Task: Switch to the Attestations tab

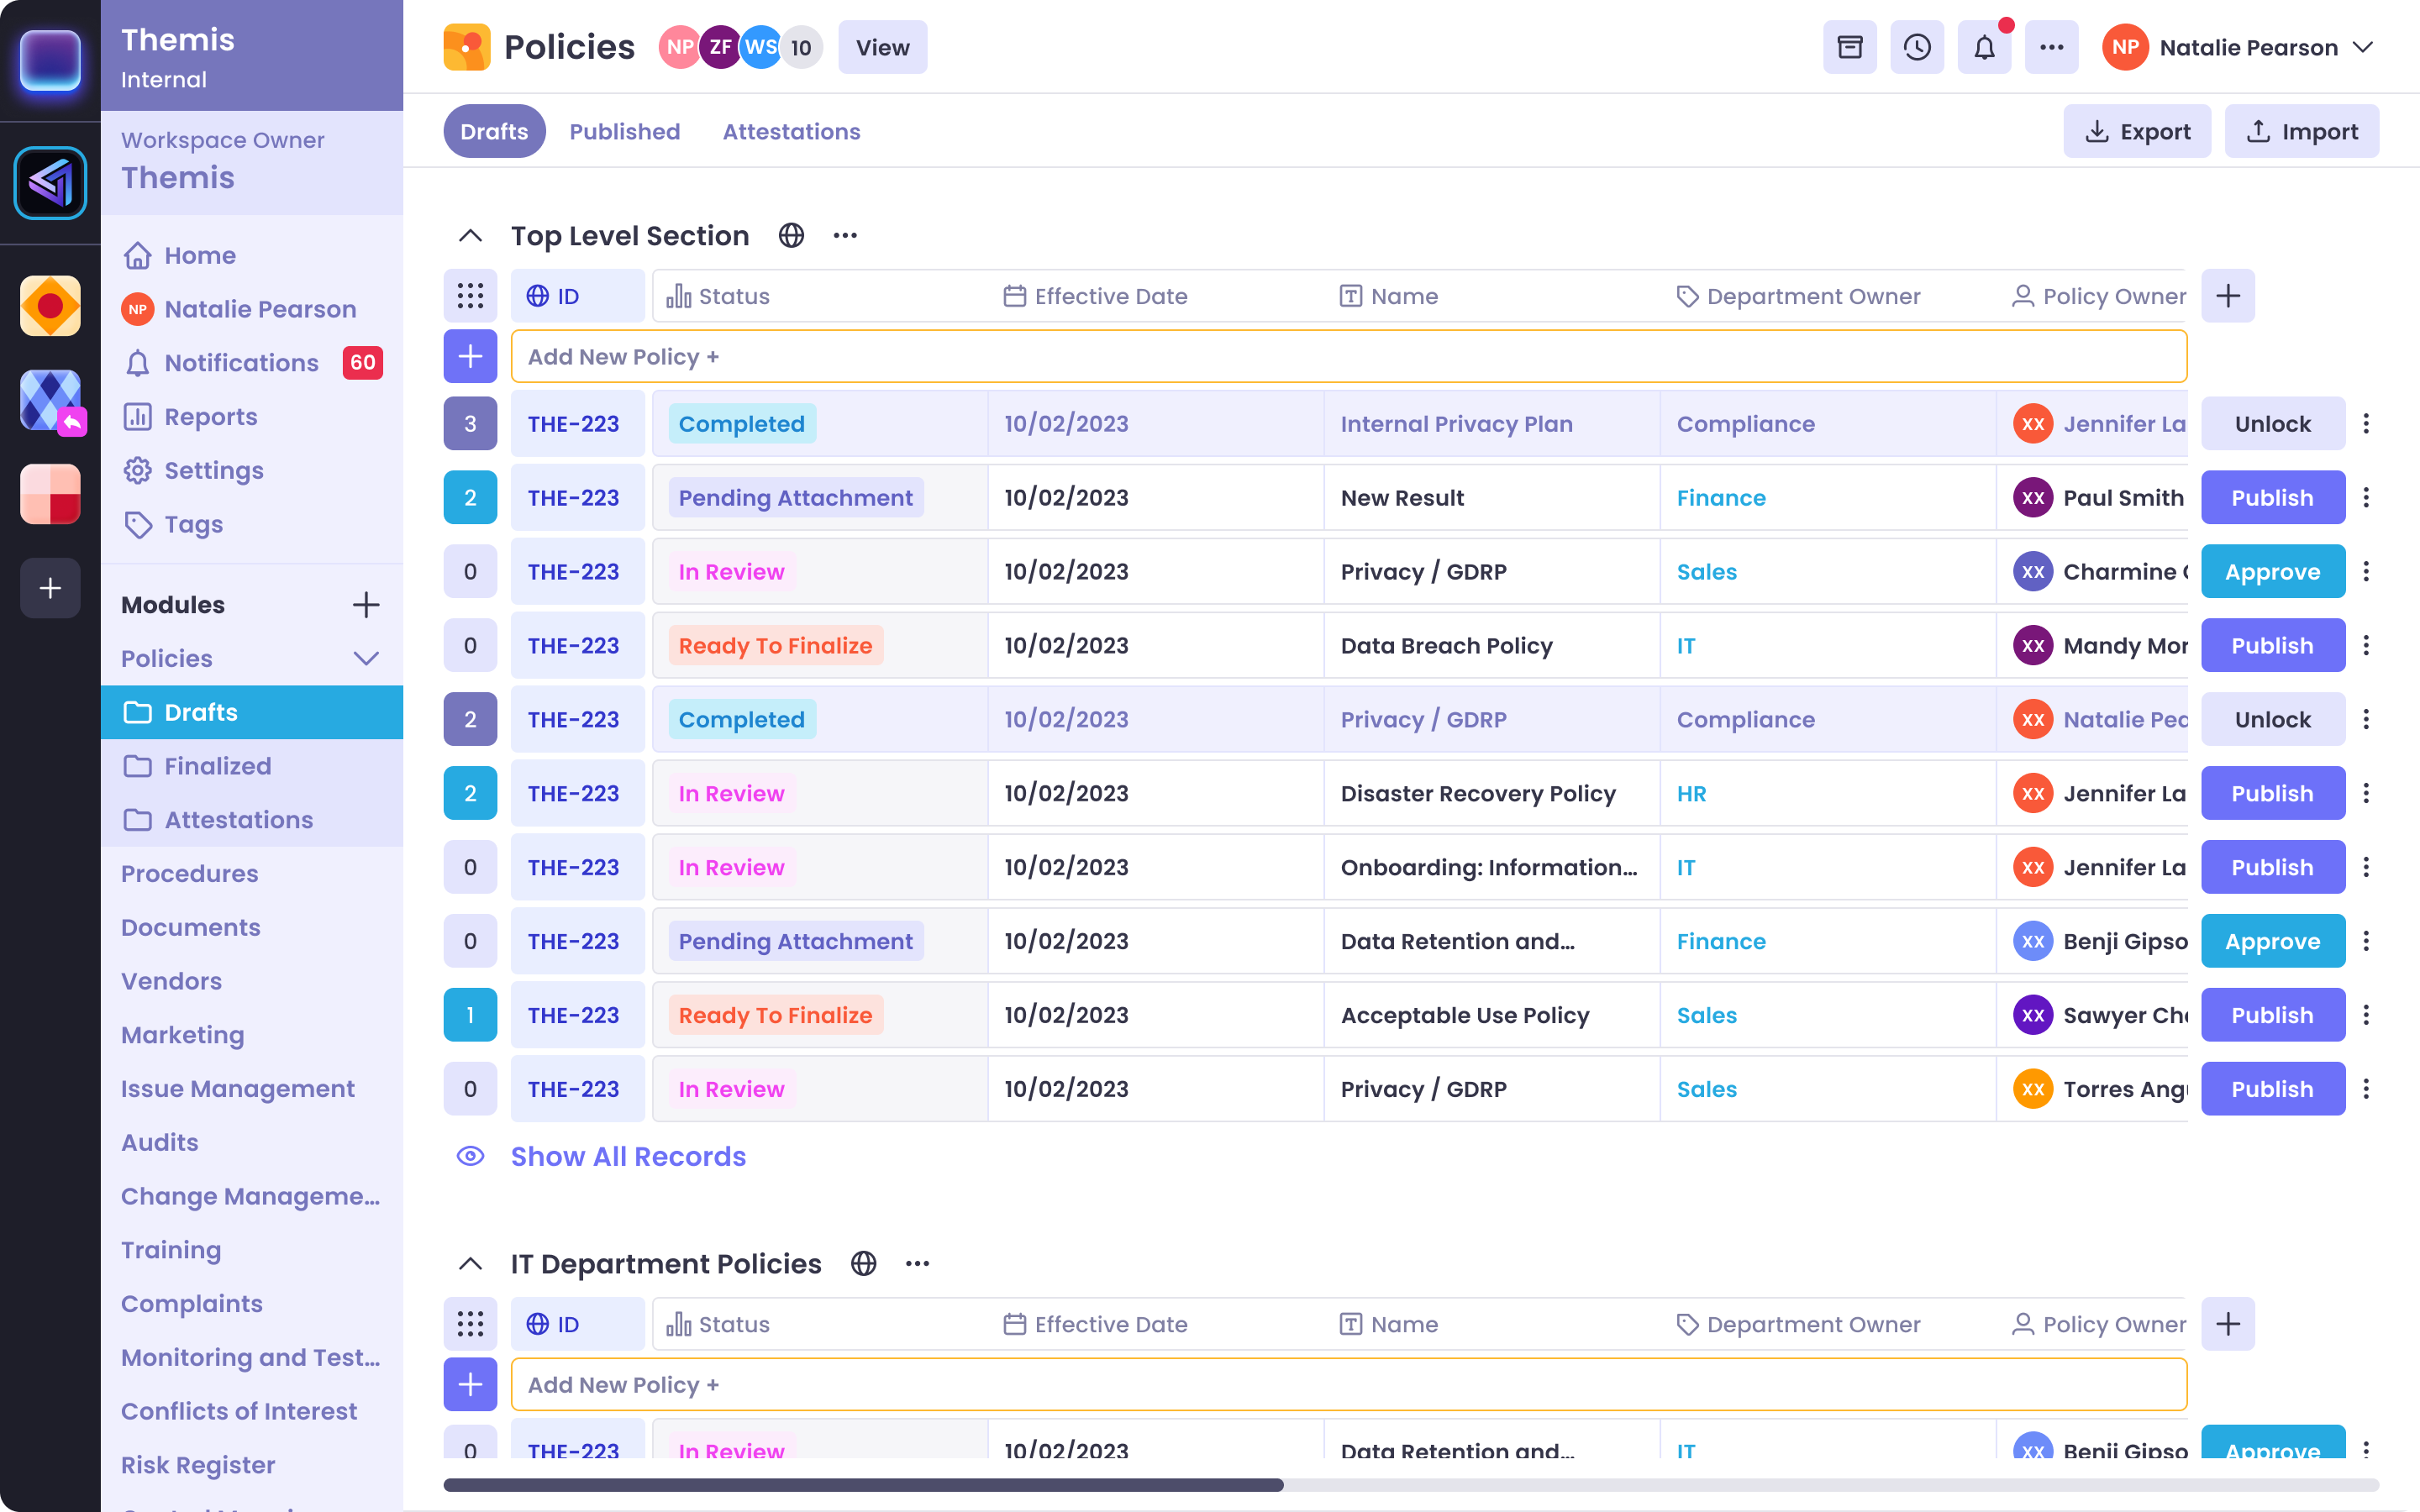Action: (x=791, y=131)
